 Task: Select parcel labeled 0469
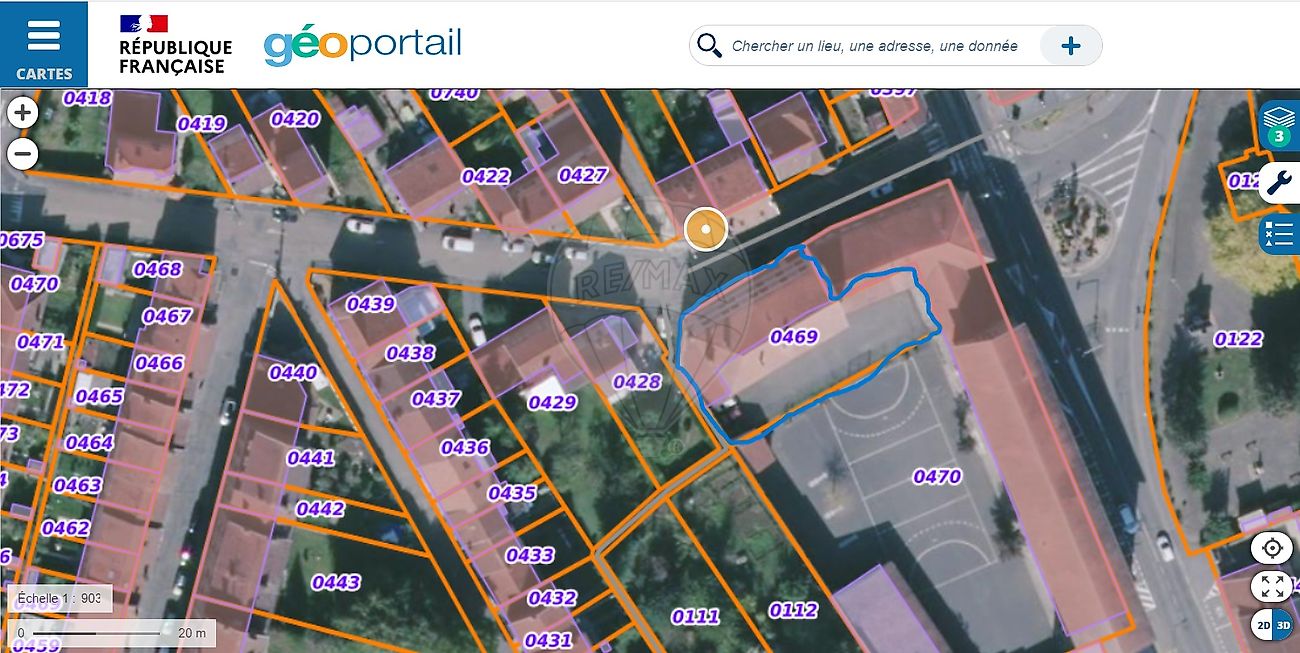click(793, 337)
